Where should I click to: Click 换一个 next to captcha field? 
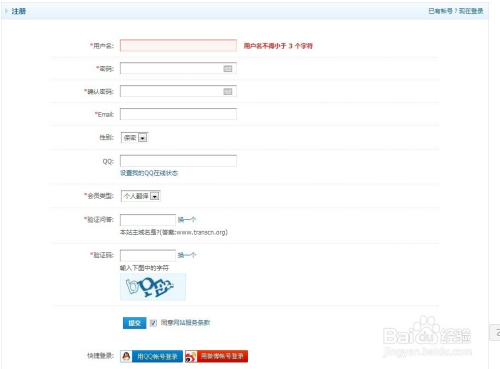(187, 255)
